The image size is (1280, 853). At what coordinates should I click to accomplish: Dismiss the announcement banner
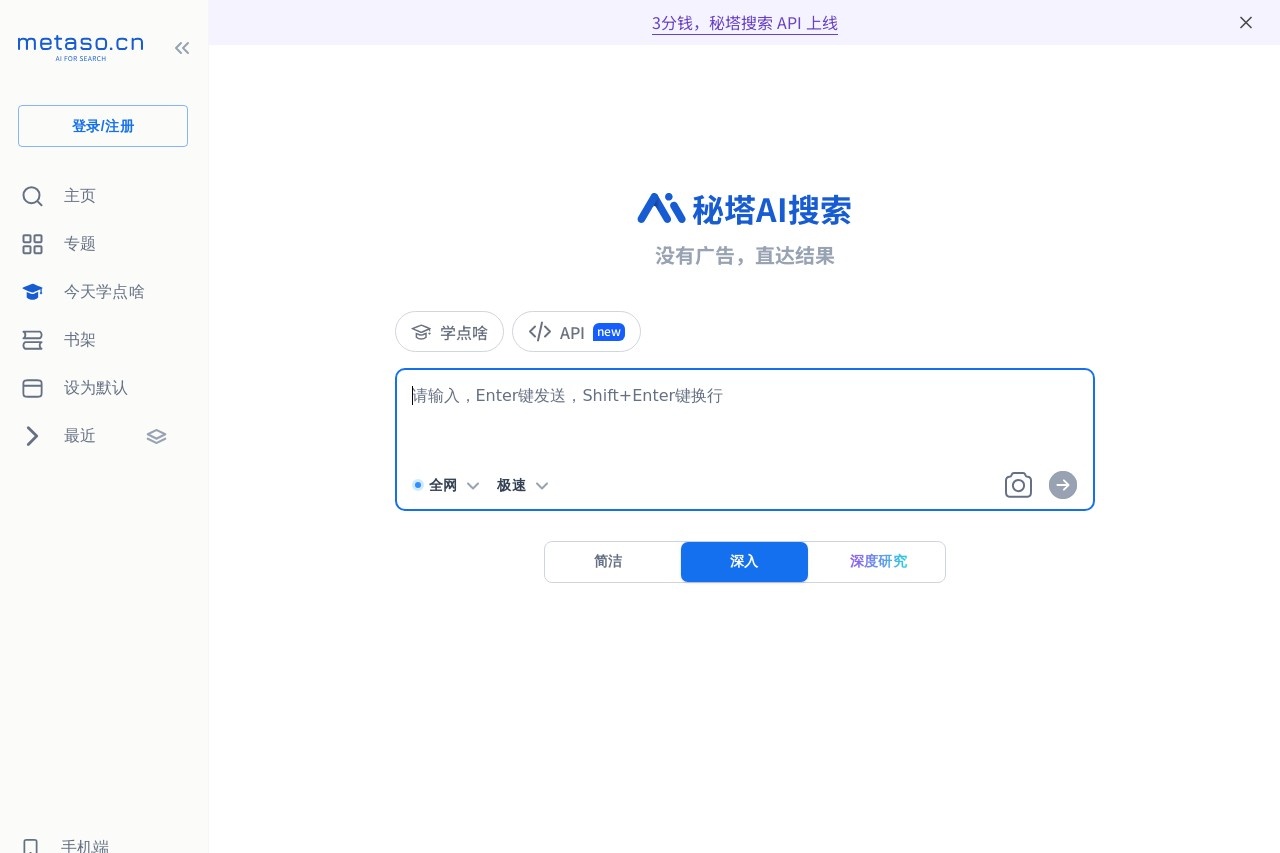pos(1246,22)
